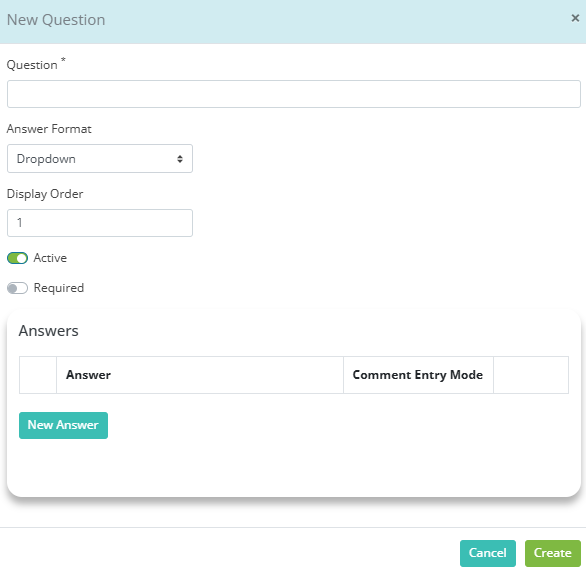
Task: Click the Comment Entry Mode column header
Action: point(418,375)
